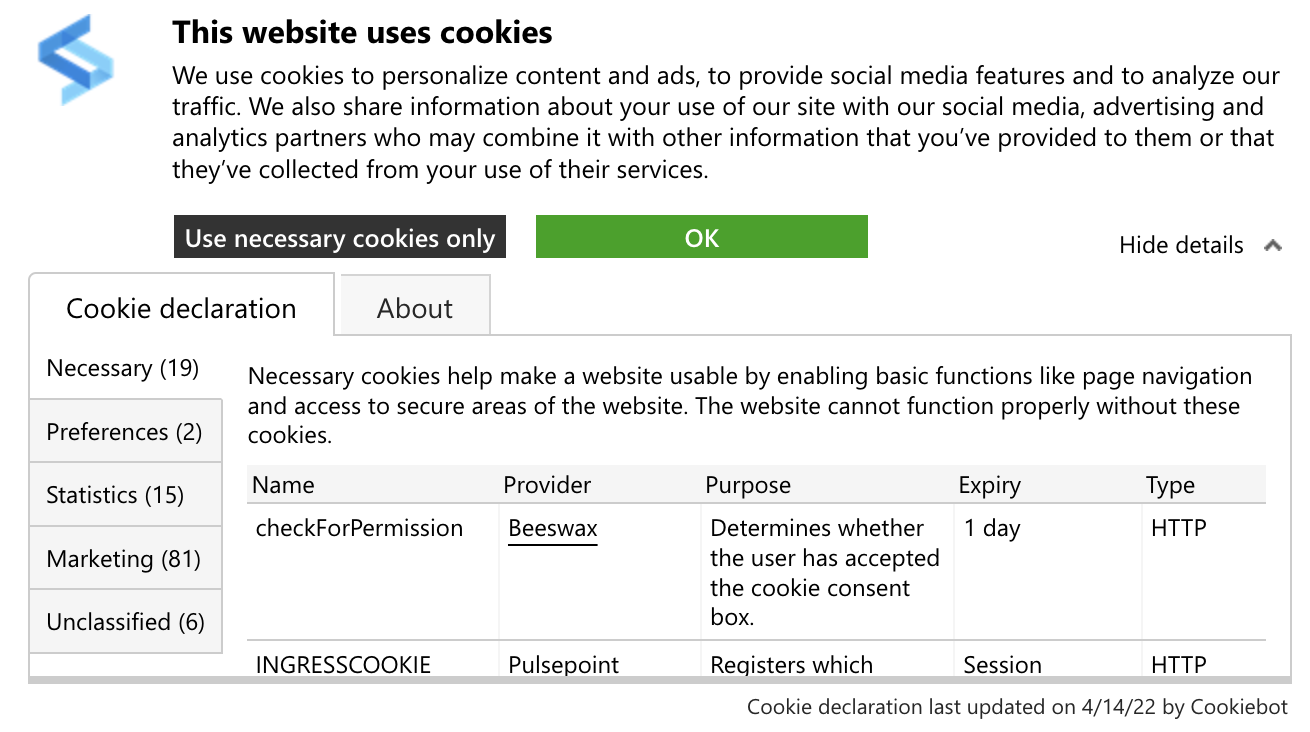Show the Statistics (15) cookie list
1310x732 pixels.
(x=125, y=494)
